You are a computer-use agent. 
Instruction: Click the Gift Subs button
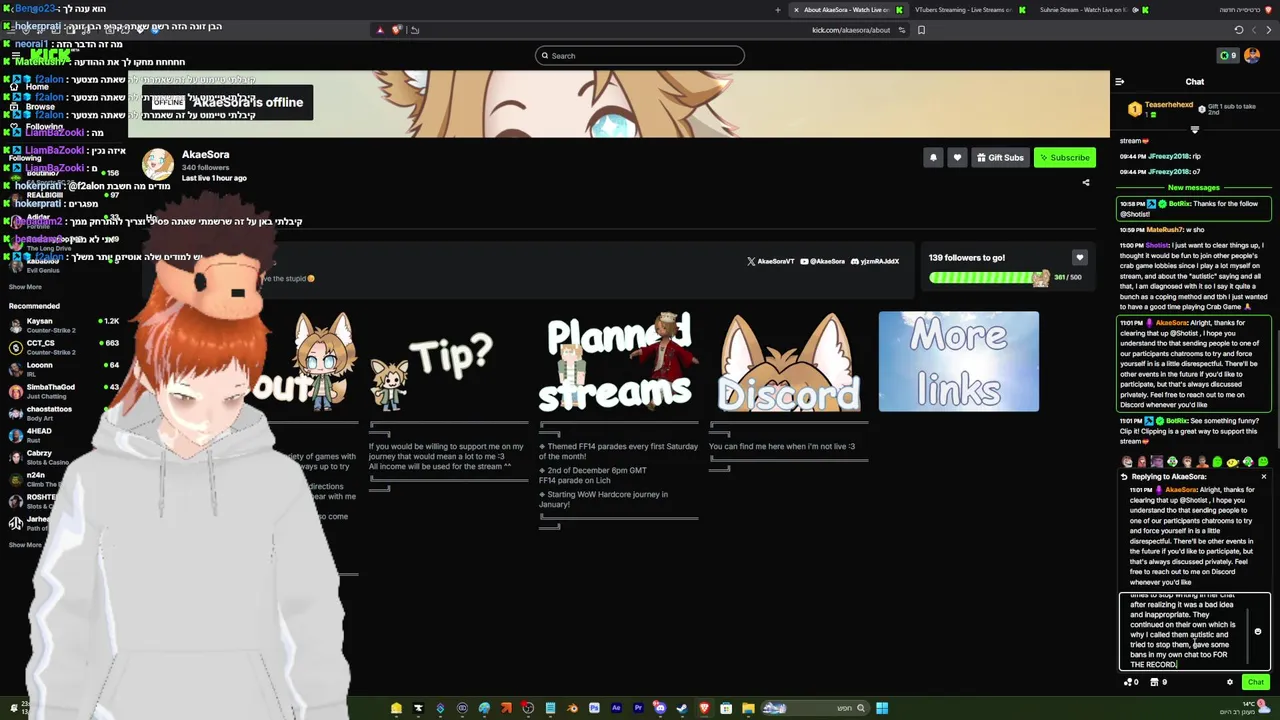pos(1000,157)
